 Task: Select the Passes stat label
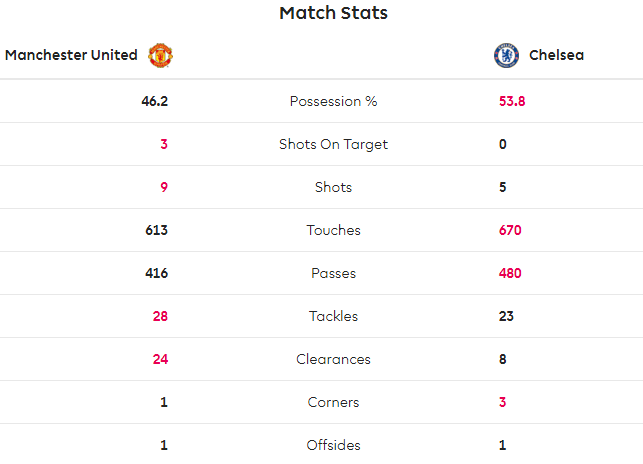(333, 273)
